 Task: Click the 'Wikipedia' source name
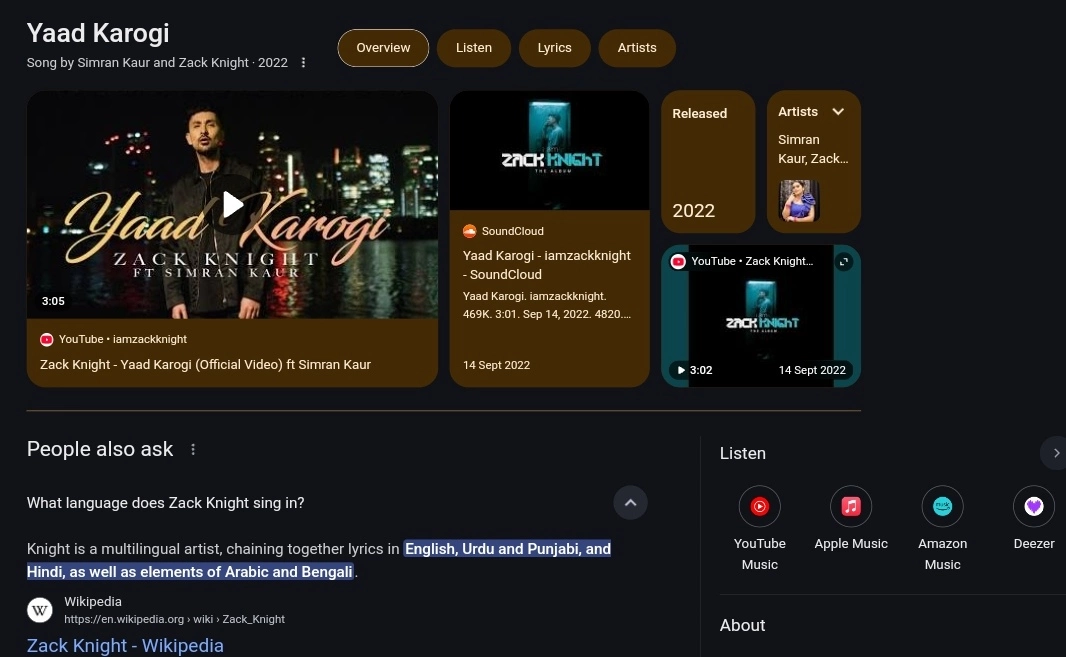93,602
